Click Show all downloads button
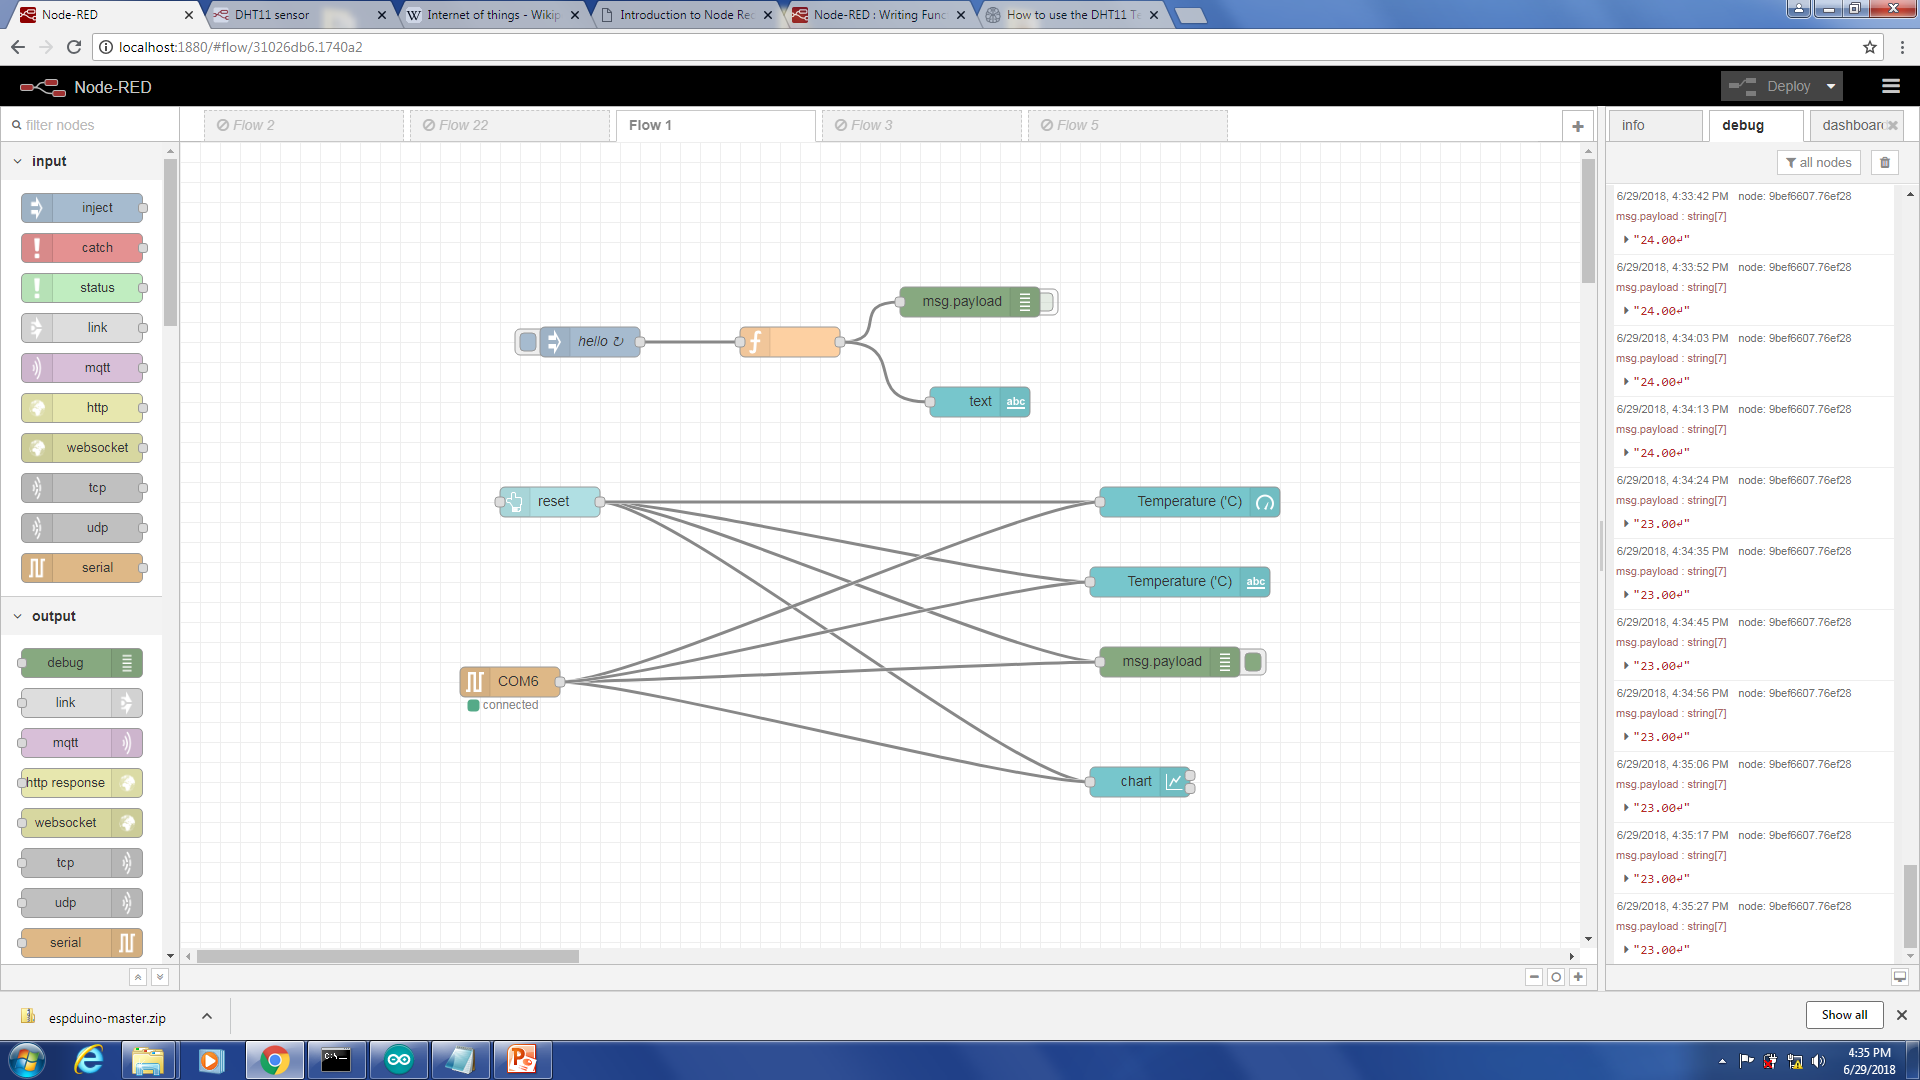This screenshot has width=1920, height=1080. (1843, 1015)
